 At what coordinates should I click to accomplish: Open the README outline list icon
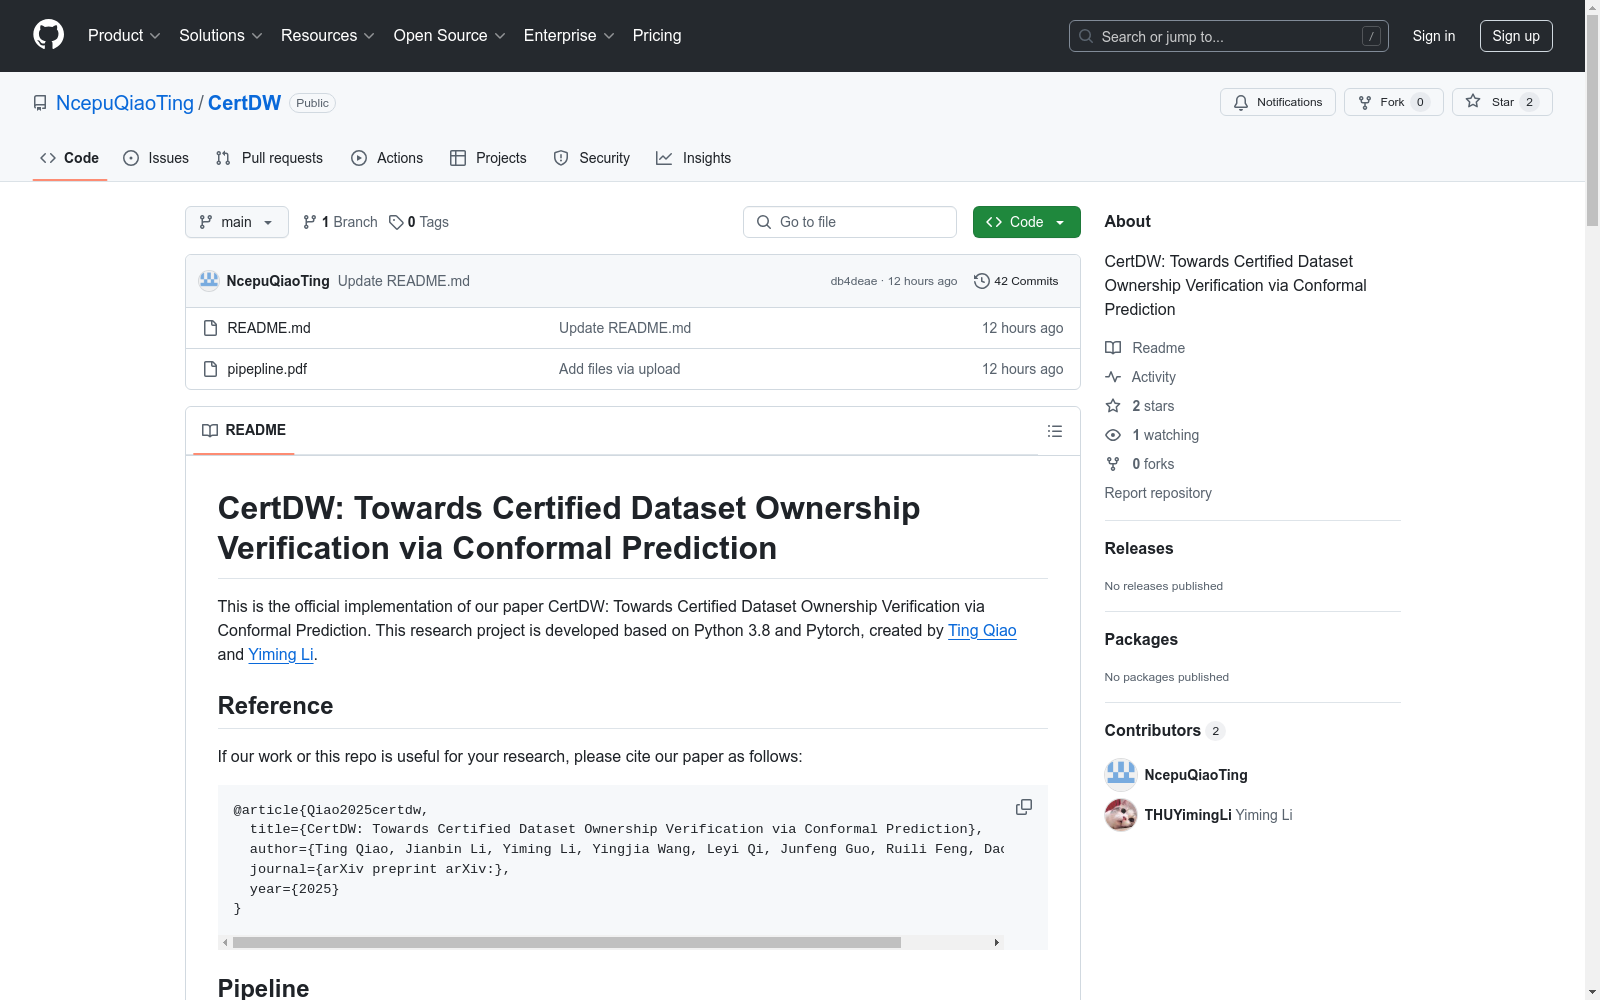pyautogui.click(x=1054, y=431)
